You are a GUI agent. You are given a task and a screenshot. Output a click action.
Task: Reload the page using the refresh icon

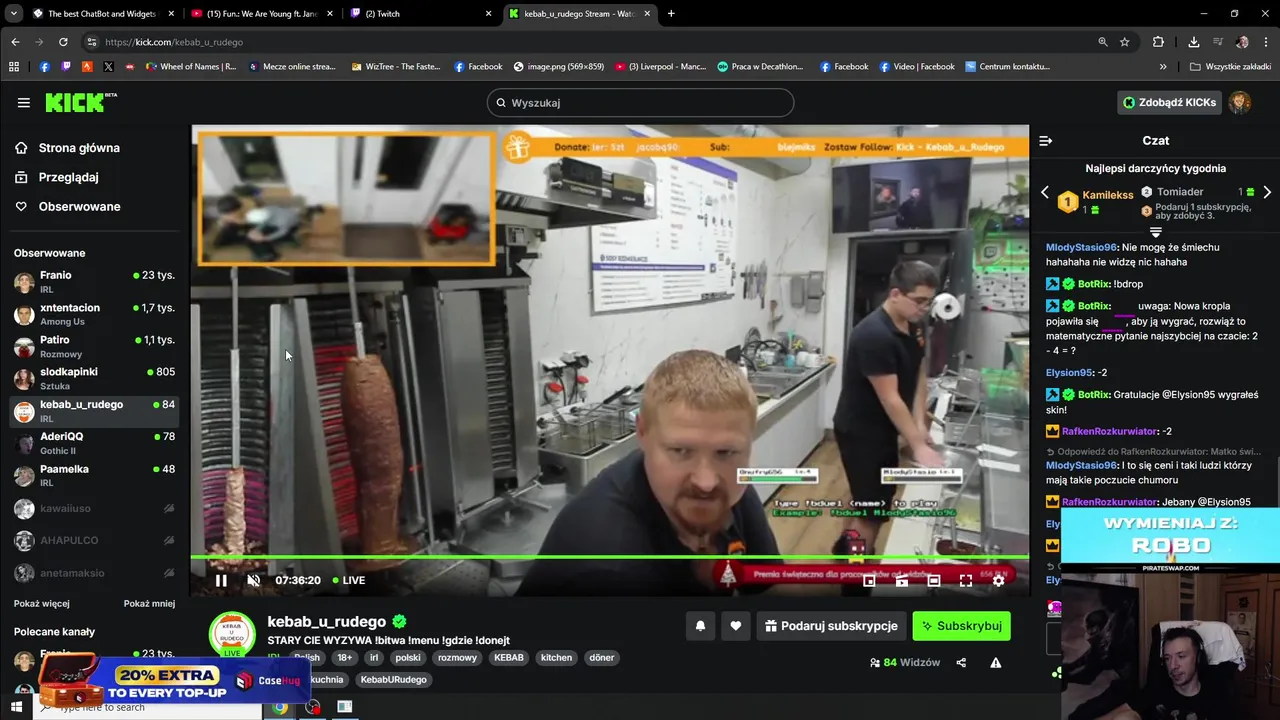(63, 42)
